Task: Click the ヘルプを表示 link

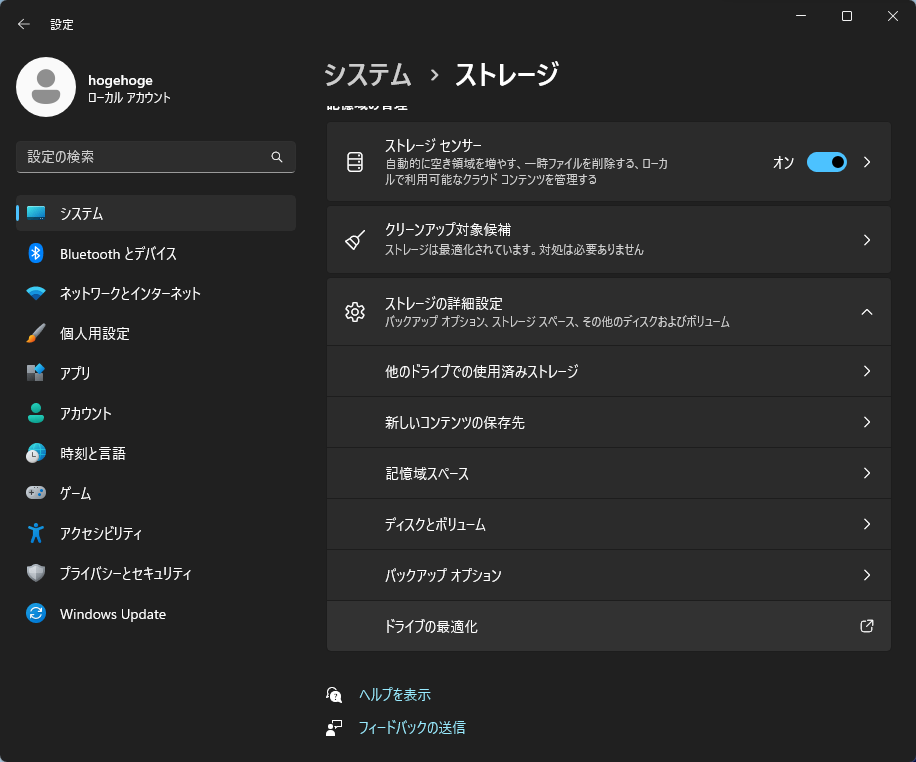Action: (394, 695)
